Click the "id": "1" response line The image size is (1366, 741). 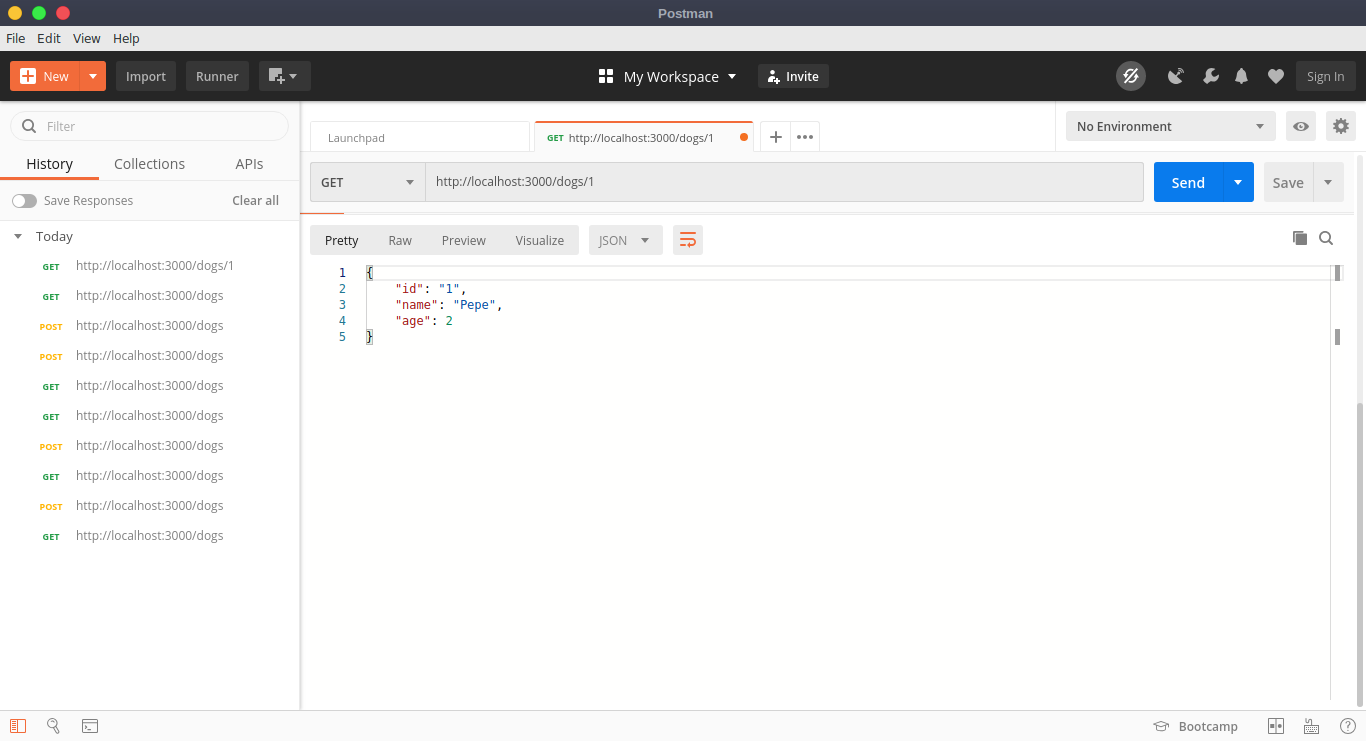click(431, 289)
